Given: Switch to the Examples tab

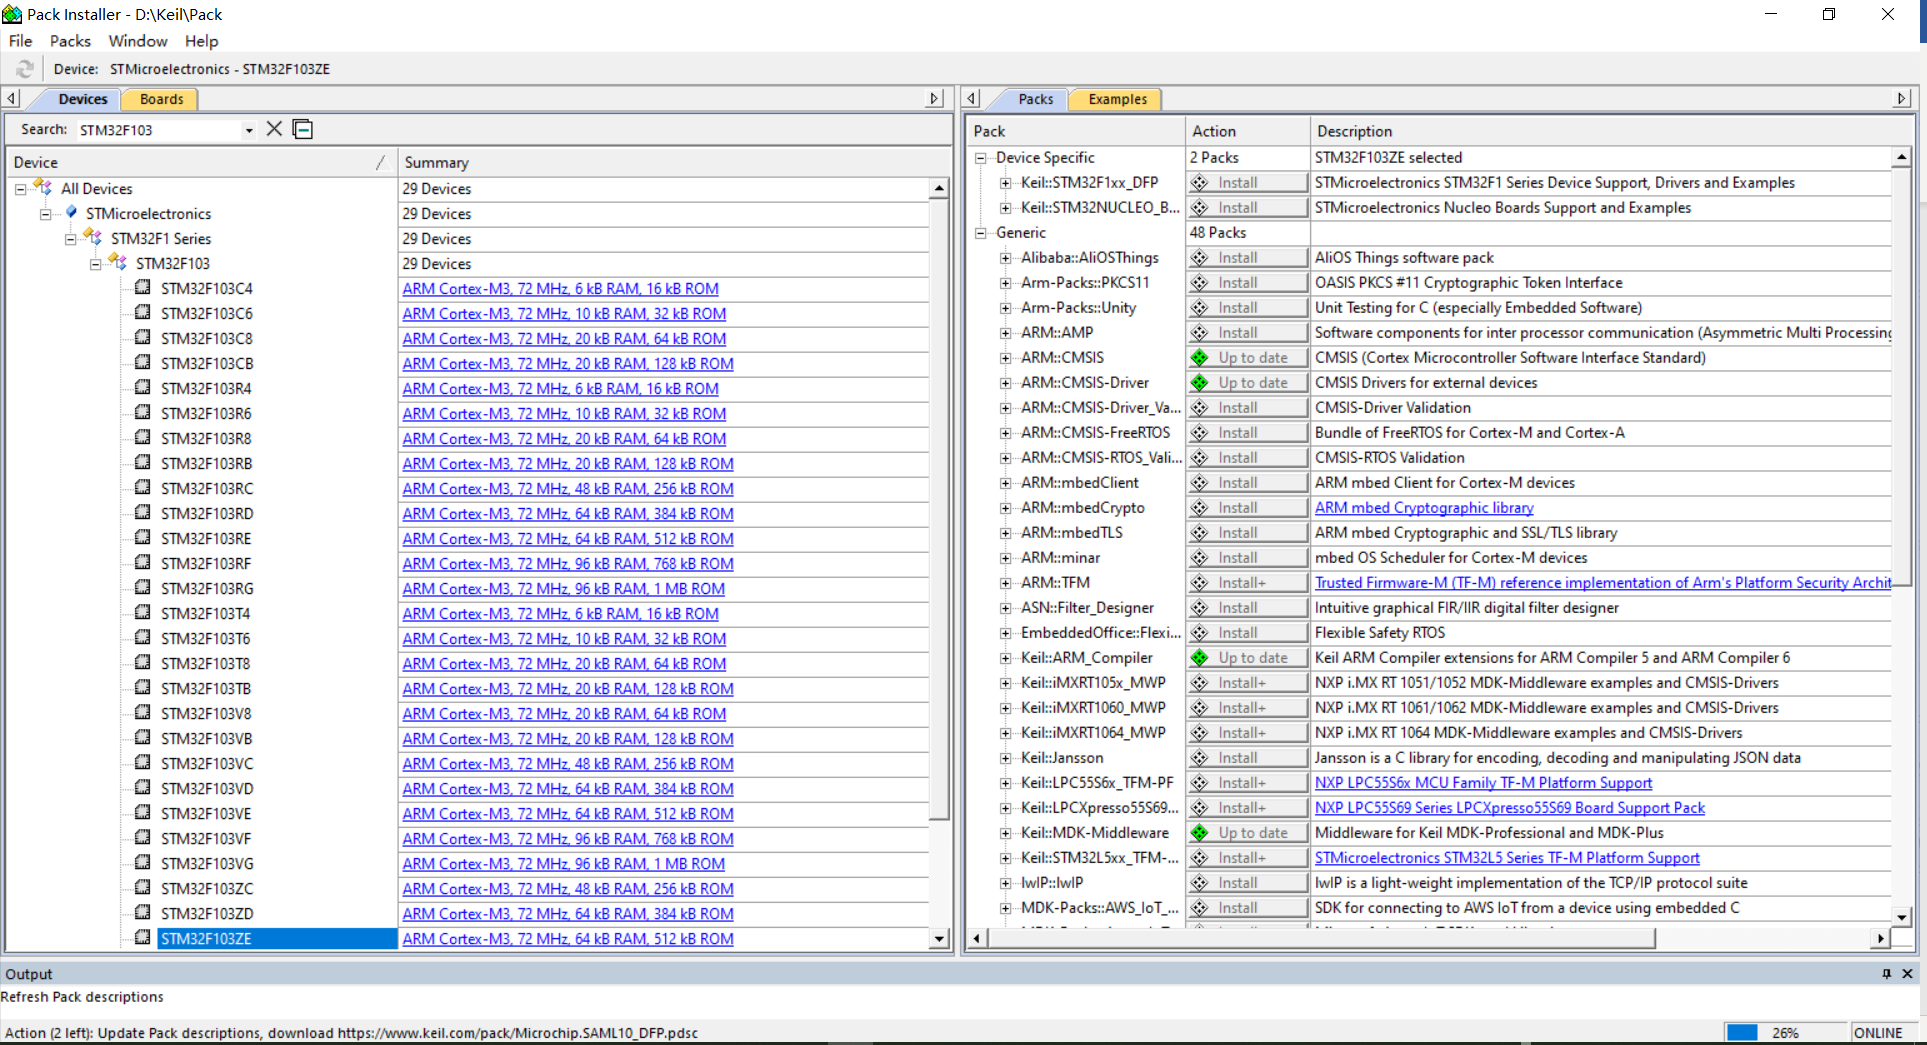Looking at the screenshot, I should click(1117, 99).
